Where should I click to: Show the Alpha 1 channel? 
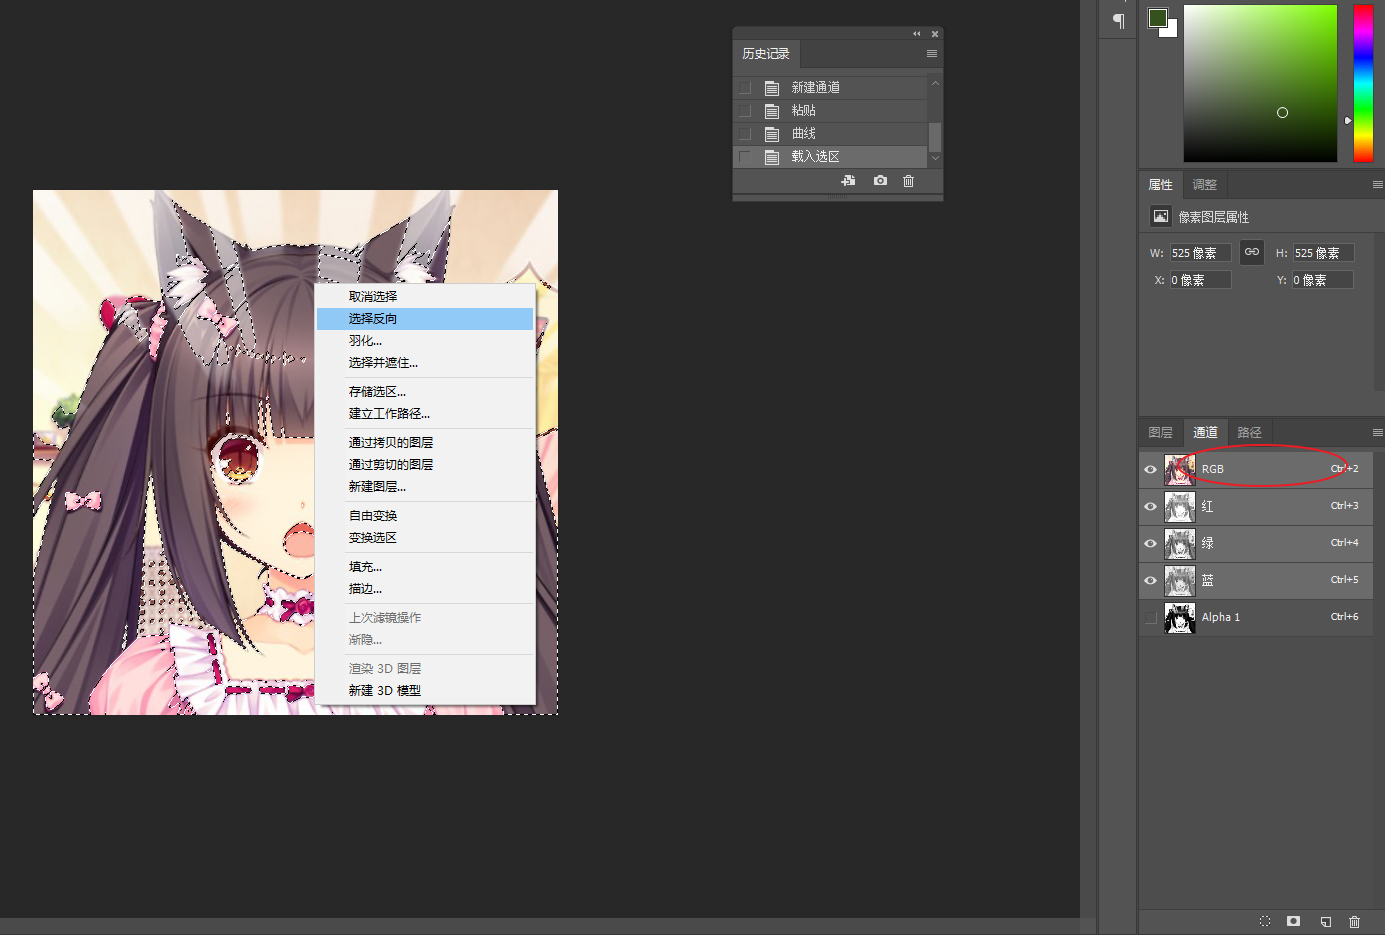point(1151,617)
